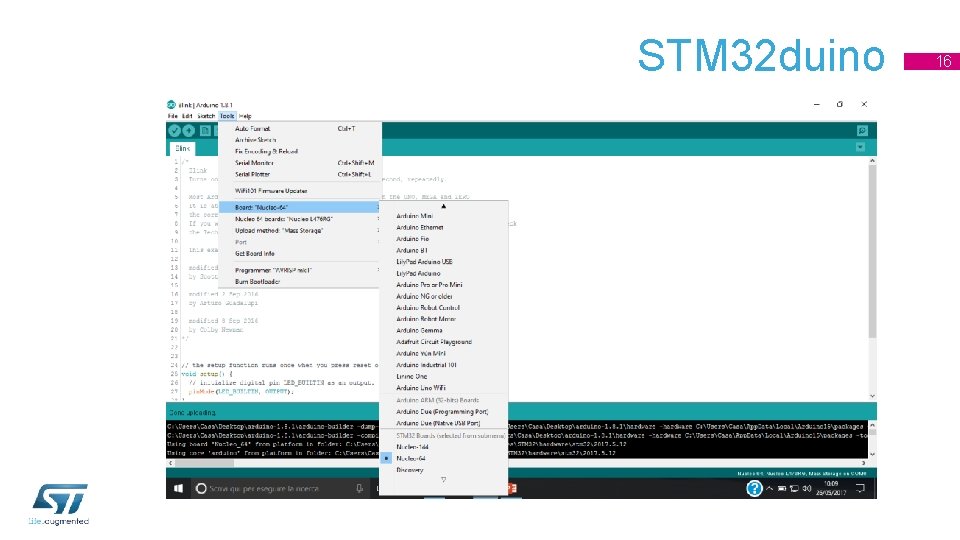
Task: Choose Auto Format from Tools menu
Action: coord(300,129)
